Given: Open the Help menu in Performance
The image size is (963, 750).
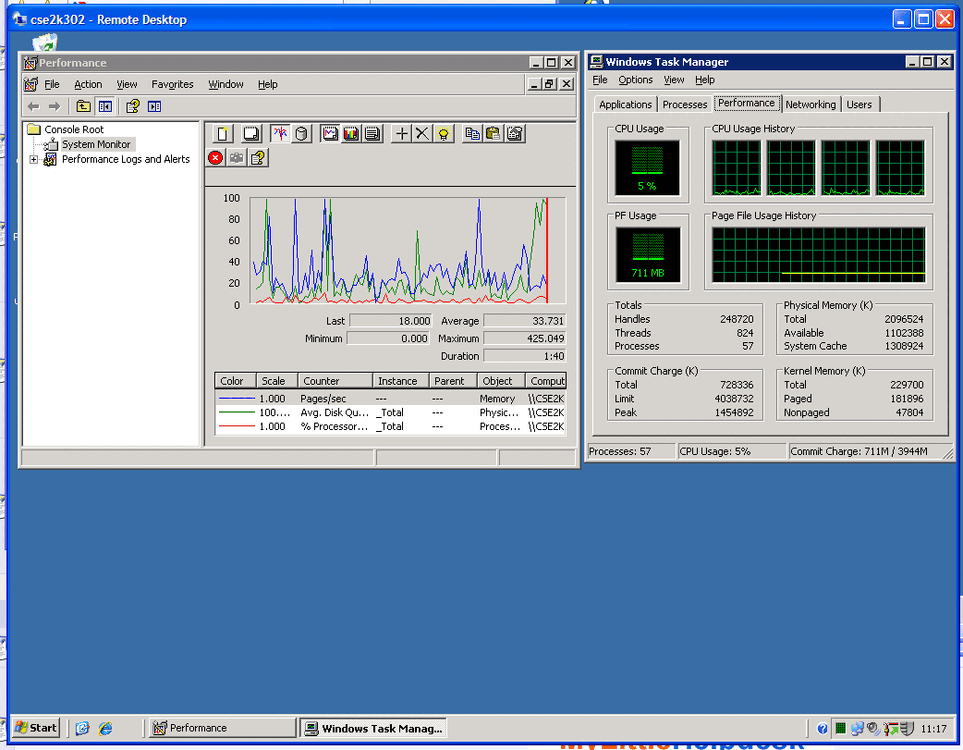Looking at the screenshot, I should tap(267, 84).
